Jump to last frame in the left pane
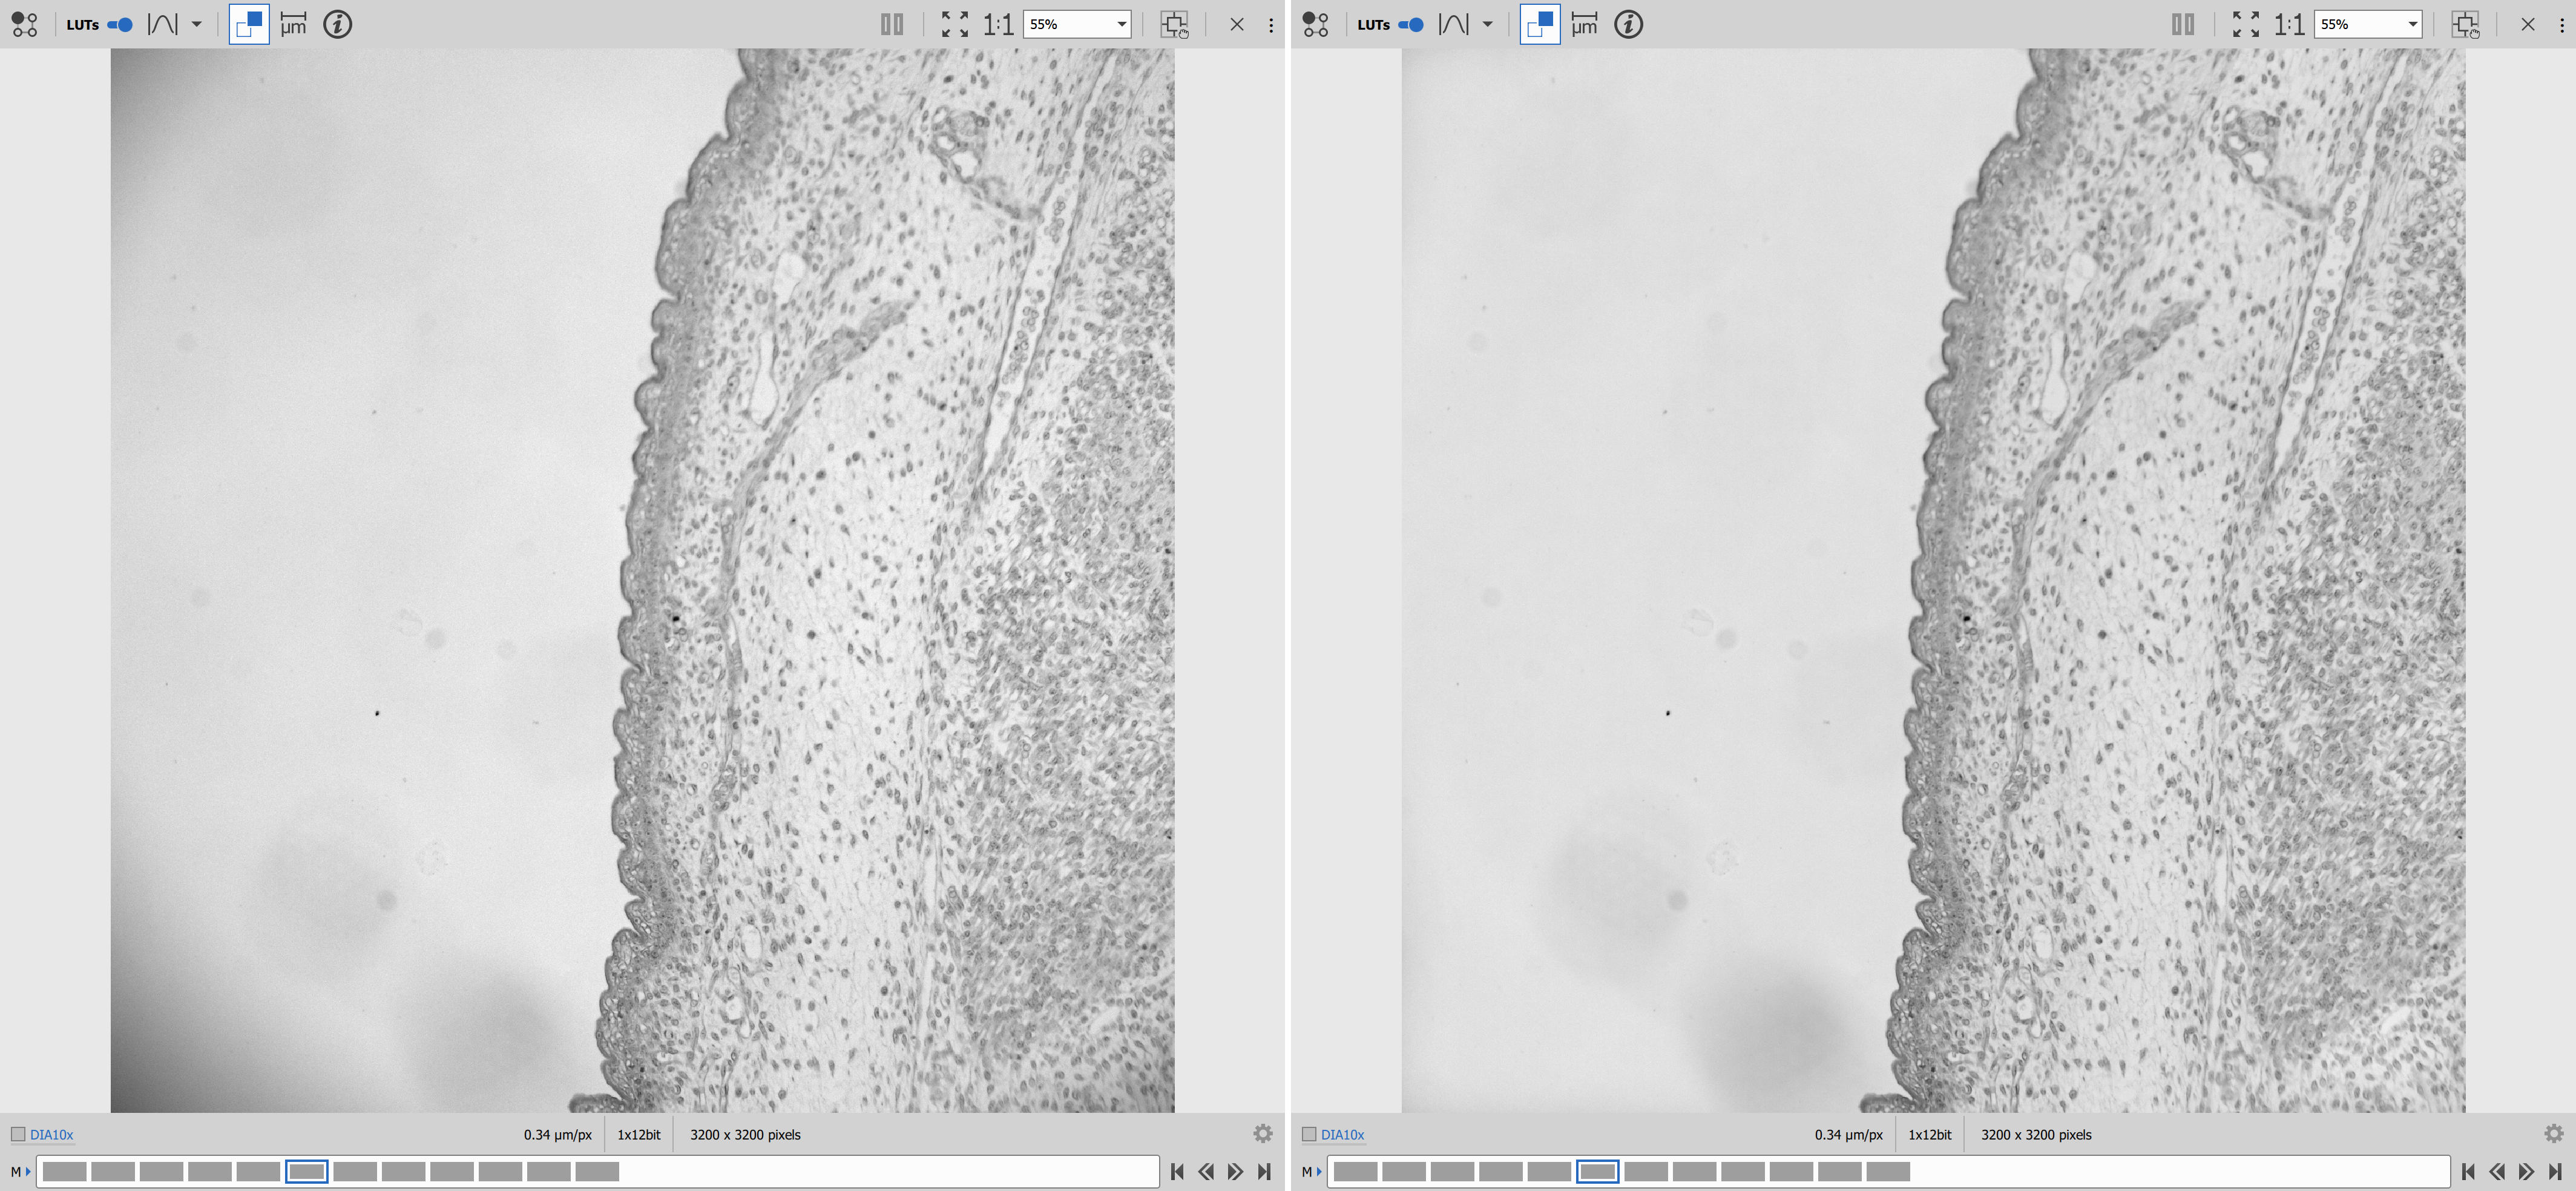The height and width of the screenshot is (1191, 2576). tap(1264, 1171)
